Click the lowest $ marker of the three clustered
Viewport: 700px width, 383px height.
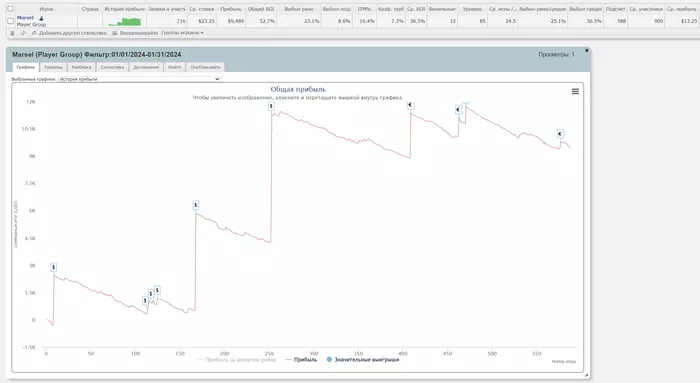pyautogui.click(x=145, y=301)
